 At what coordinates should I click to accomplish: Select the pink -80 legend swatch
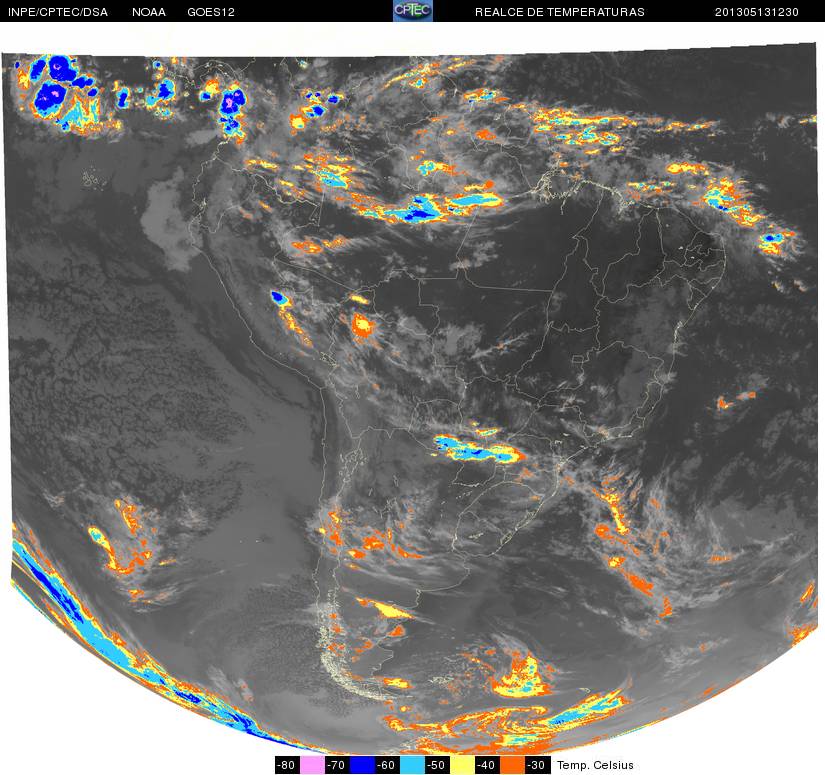[312, 765]
